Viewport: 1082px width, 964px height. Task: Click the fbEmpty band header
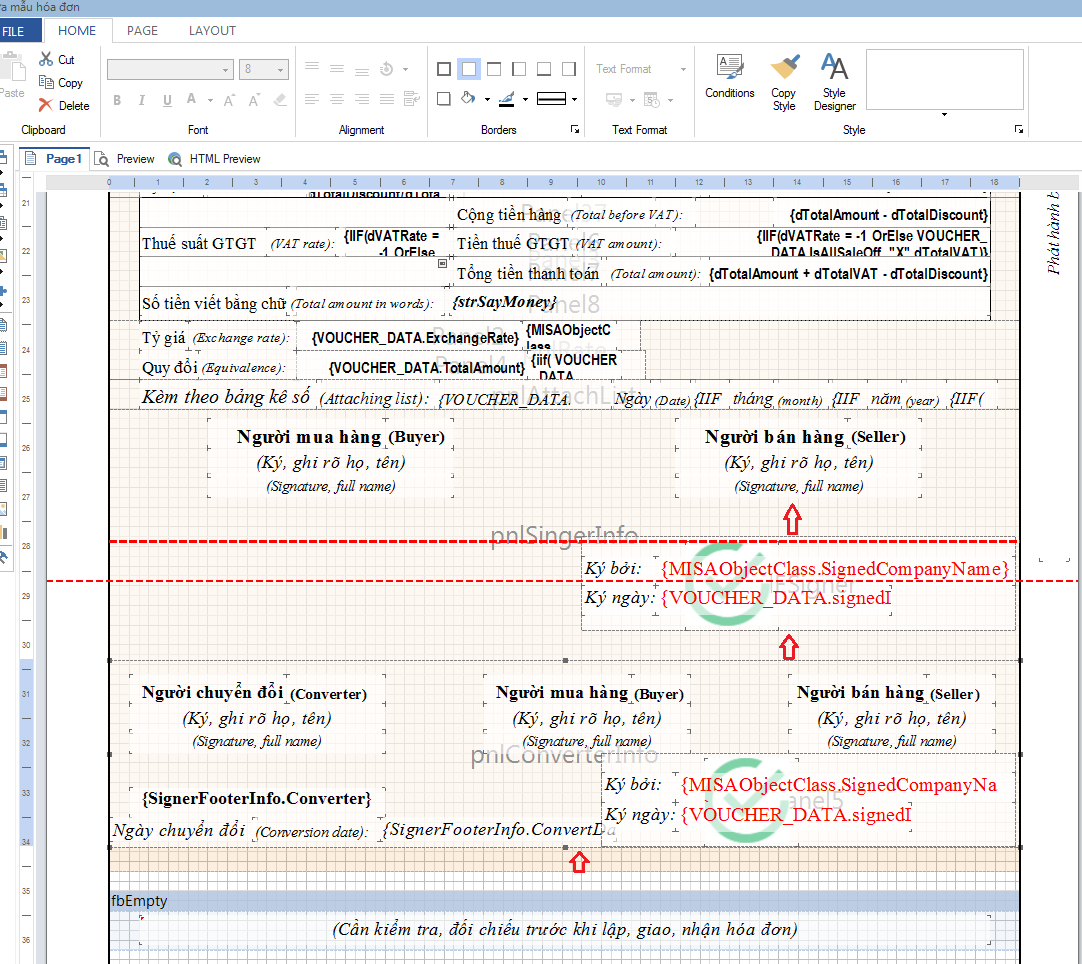pyautogui.click(x=564, y=901)
